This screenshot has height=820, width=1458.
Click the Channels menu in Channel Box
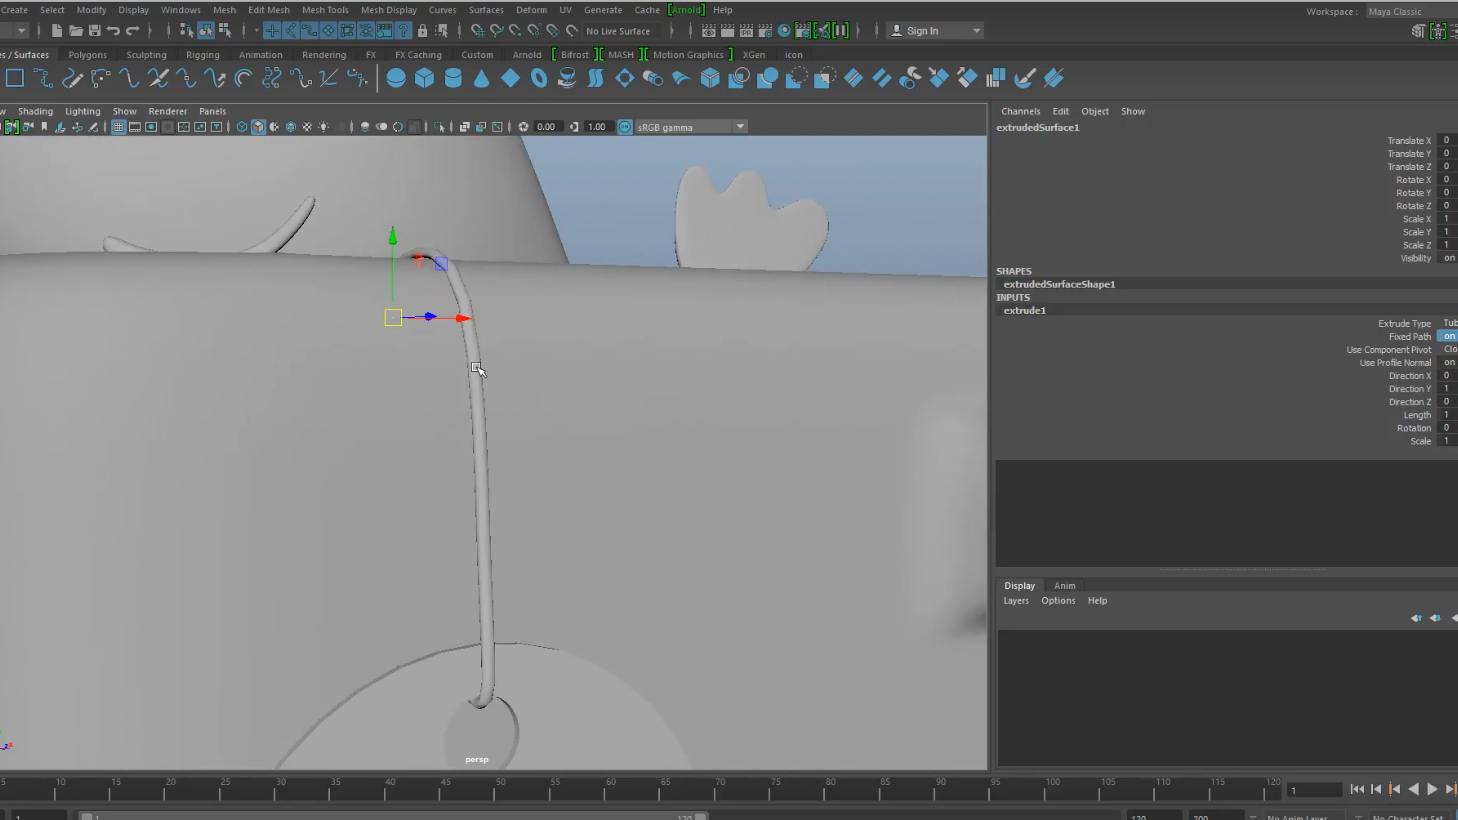[x=1020, y=111]
